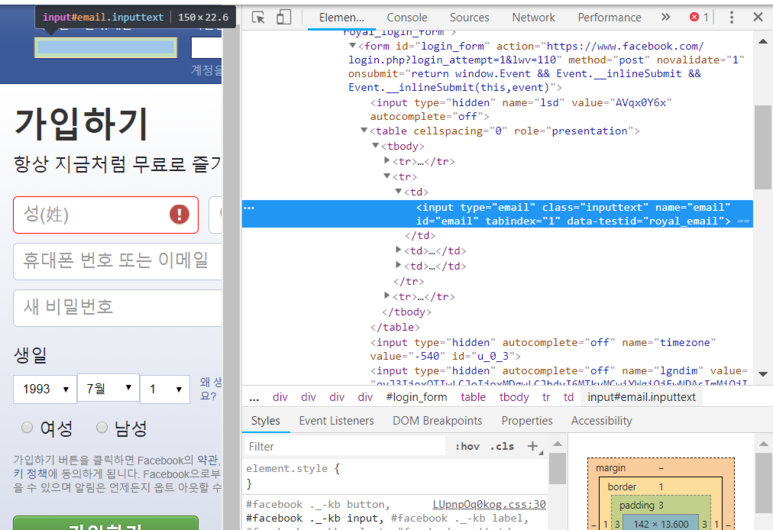The height and width of the screenshot is (530, 773).
Task: Click input#email.inputtext breadcrumb
Action: [x=641, y=397]
